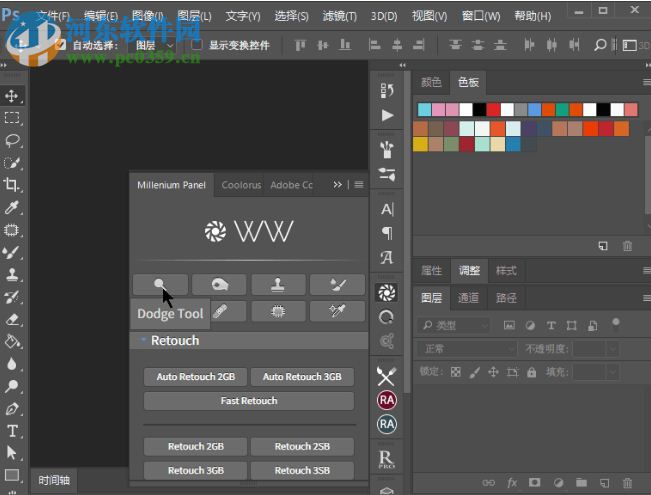Click the Retouch 2SB button
This screenshot has height=495, width=651.
coord(302,446)
